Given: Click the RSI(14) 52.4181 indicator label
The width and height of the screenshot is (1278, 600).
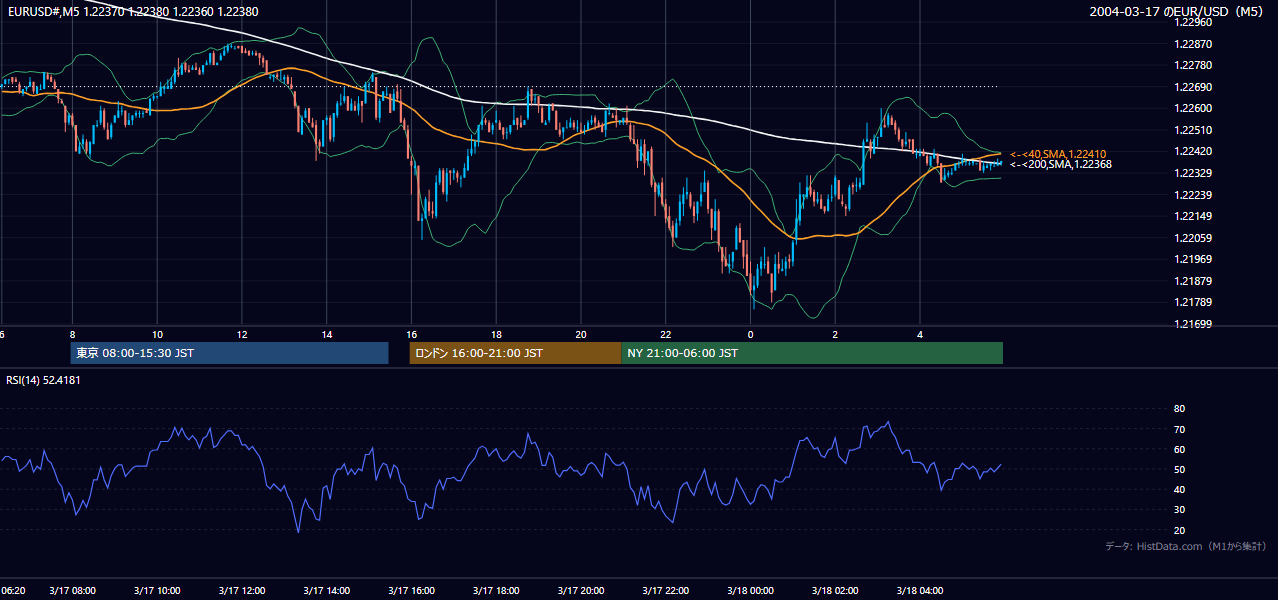Looking at the screenshot, I should tap(43, 380).
